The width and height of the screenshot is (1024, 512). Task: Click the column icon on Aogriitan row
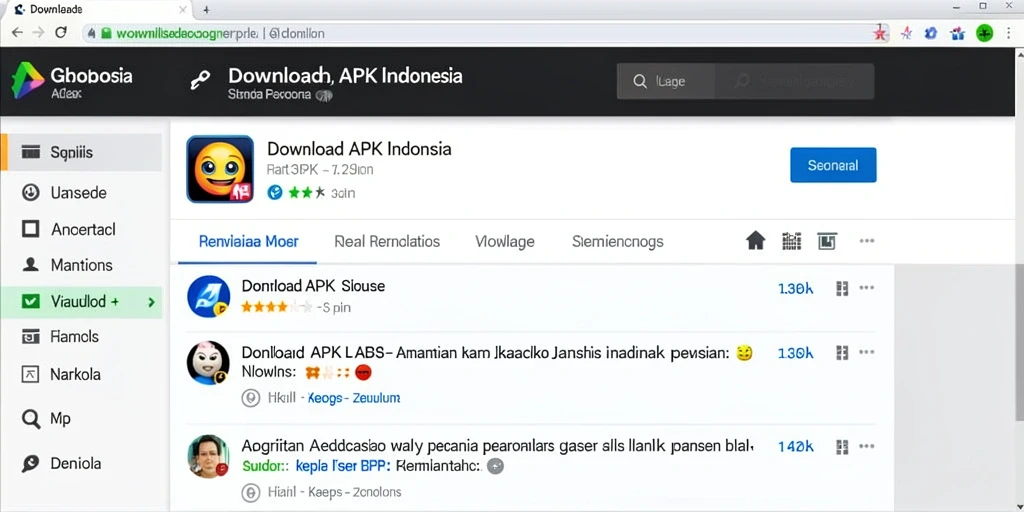click(x=842, y=447)
